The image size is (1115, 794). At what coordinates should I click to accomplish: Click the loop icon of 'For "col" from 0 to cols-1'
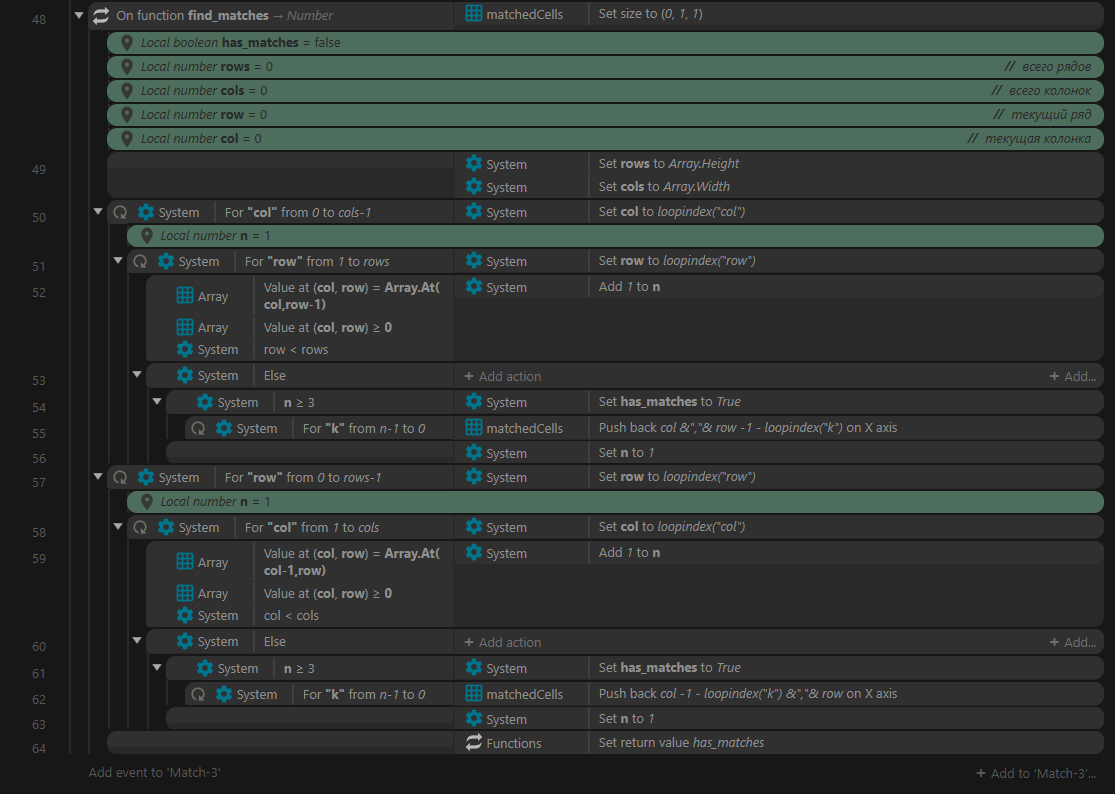120,212
